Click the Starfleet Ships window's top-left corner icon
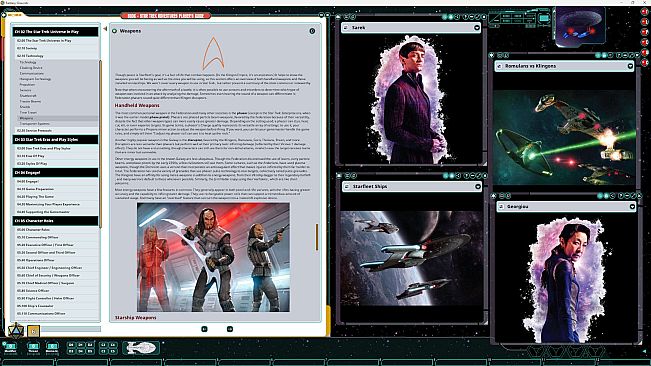 pyautogui.click(x=339, y=176)
